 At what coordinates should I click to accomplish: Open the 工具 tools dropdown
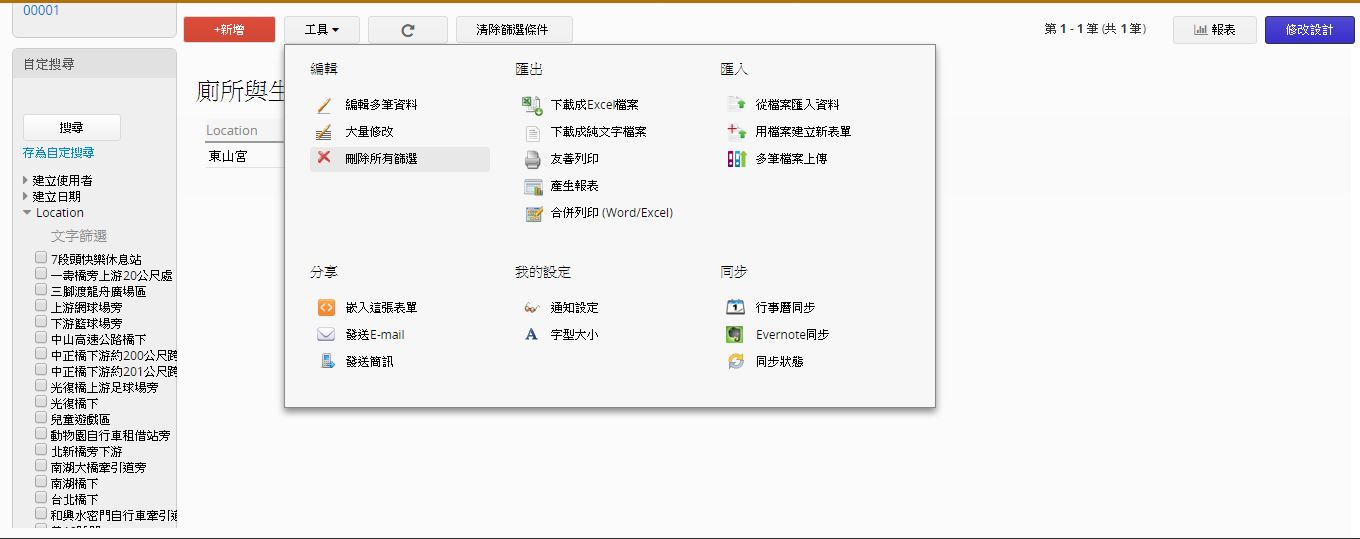click(322, 30)
